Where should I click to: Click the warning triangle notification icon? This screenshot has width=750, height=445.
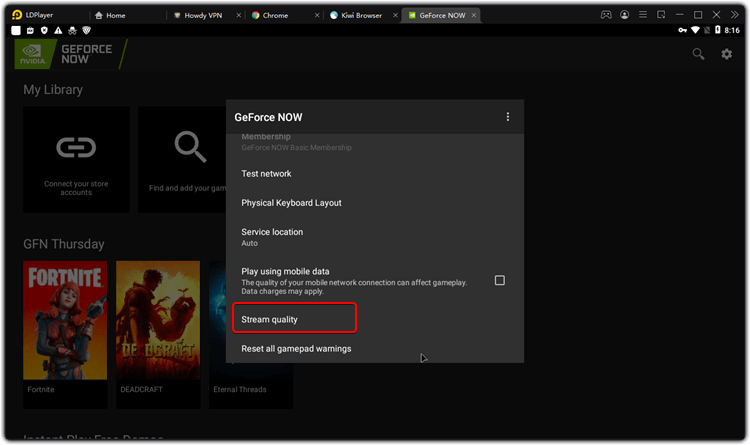coord(58,31)
